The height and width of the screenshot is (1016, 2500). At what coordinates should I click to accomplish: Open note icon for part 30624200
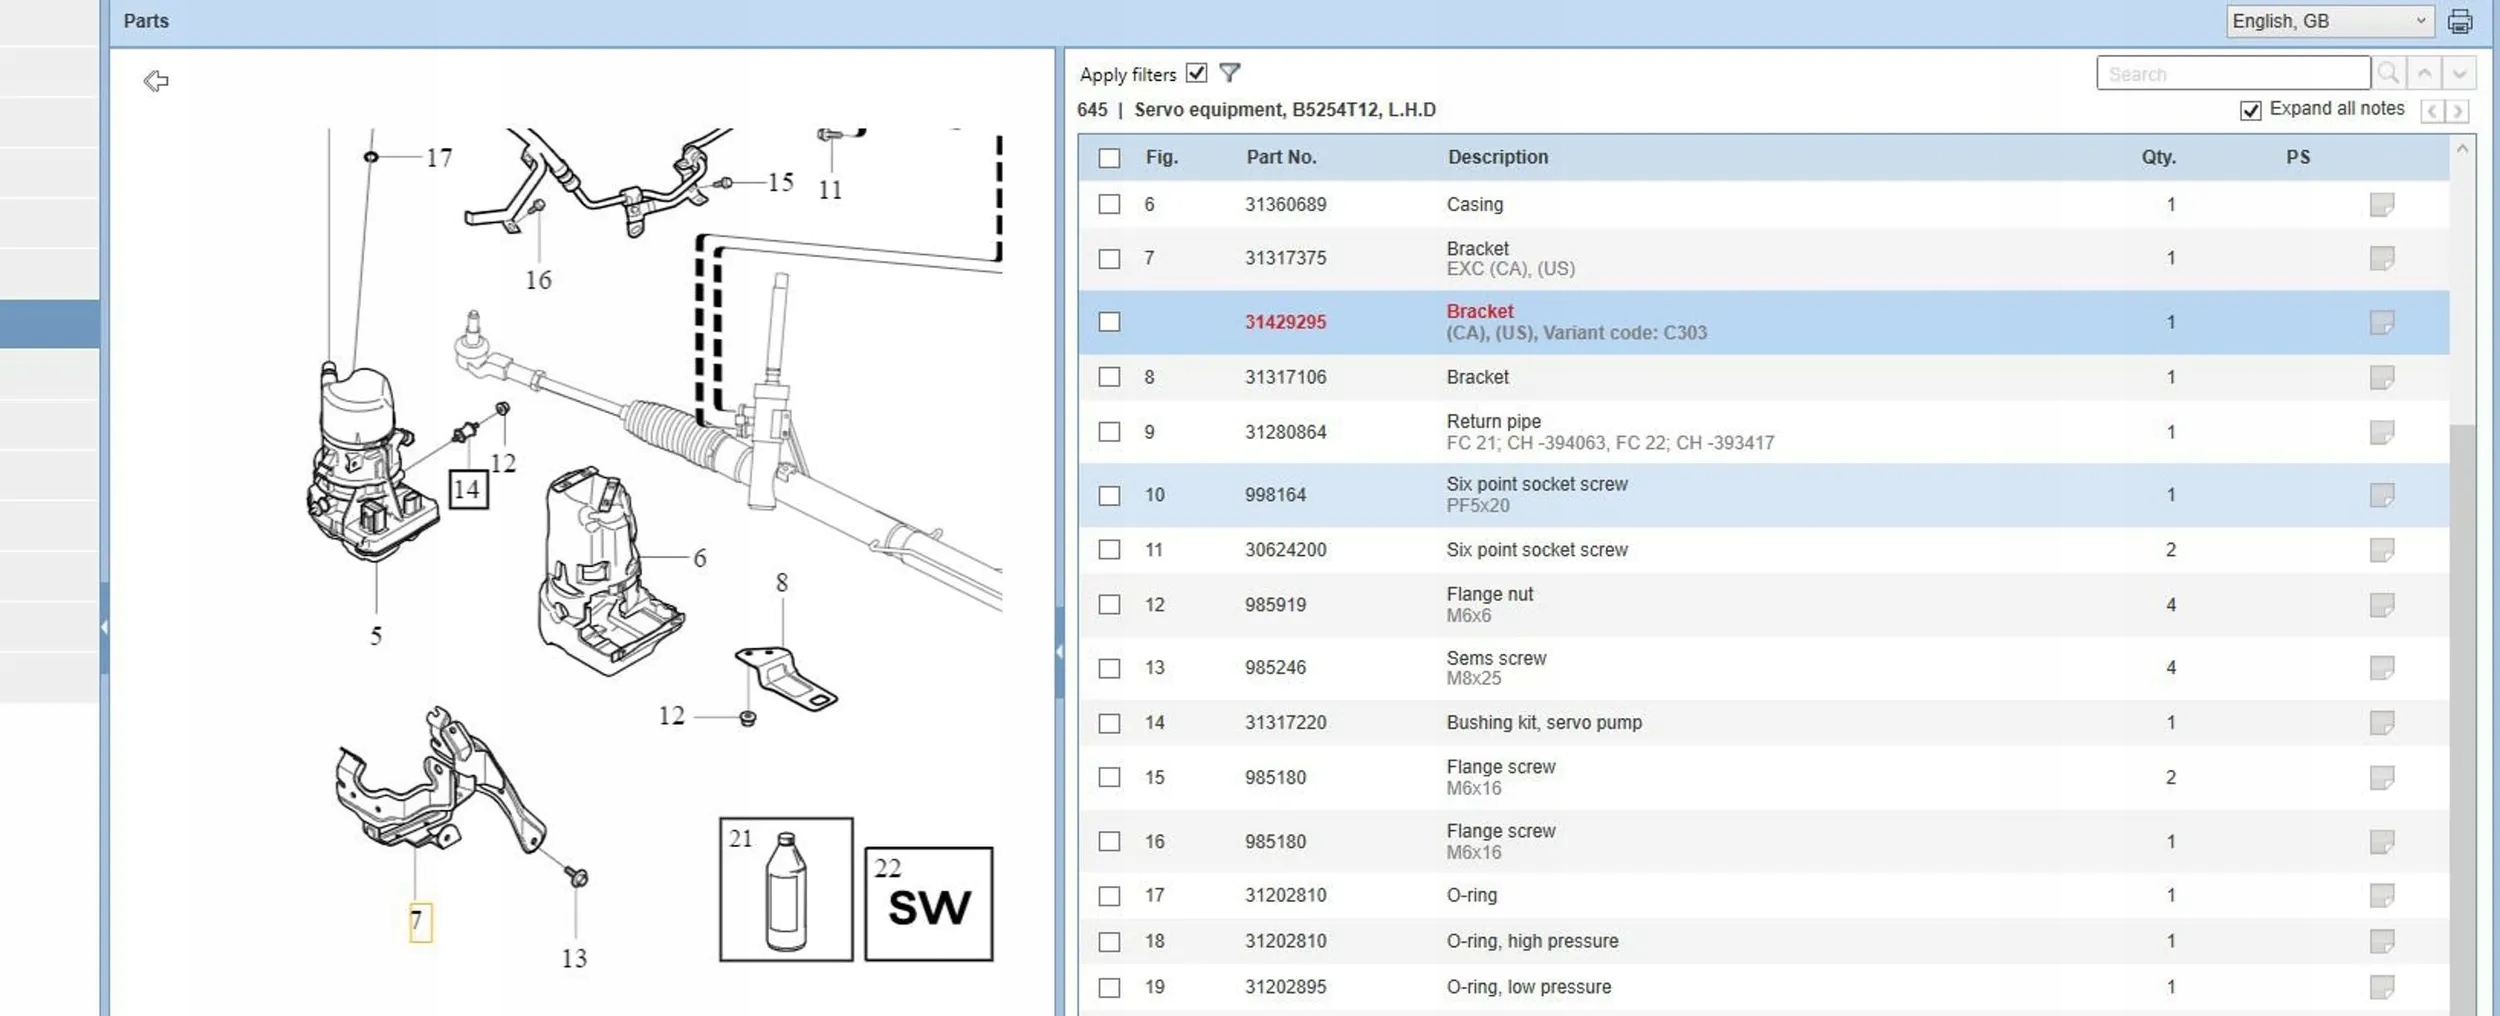pos(2382,550)
